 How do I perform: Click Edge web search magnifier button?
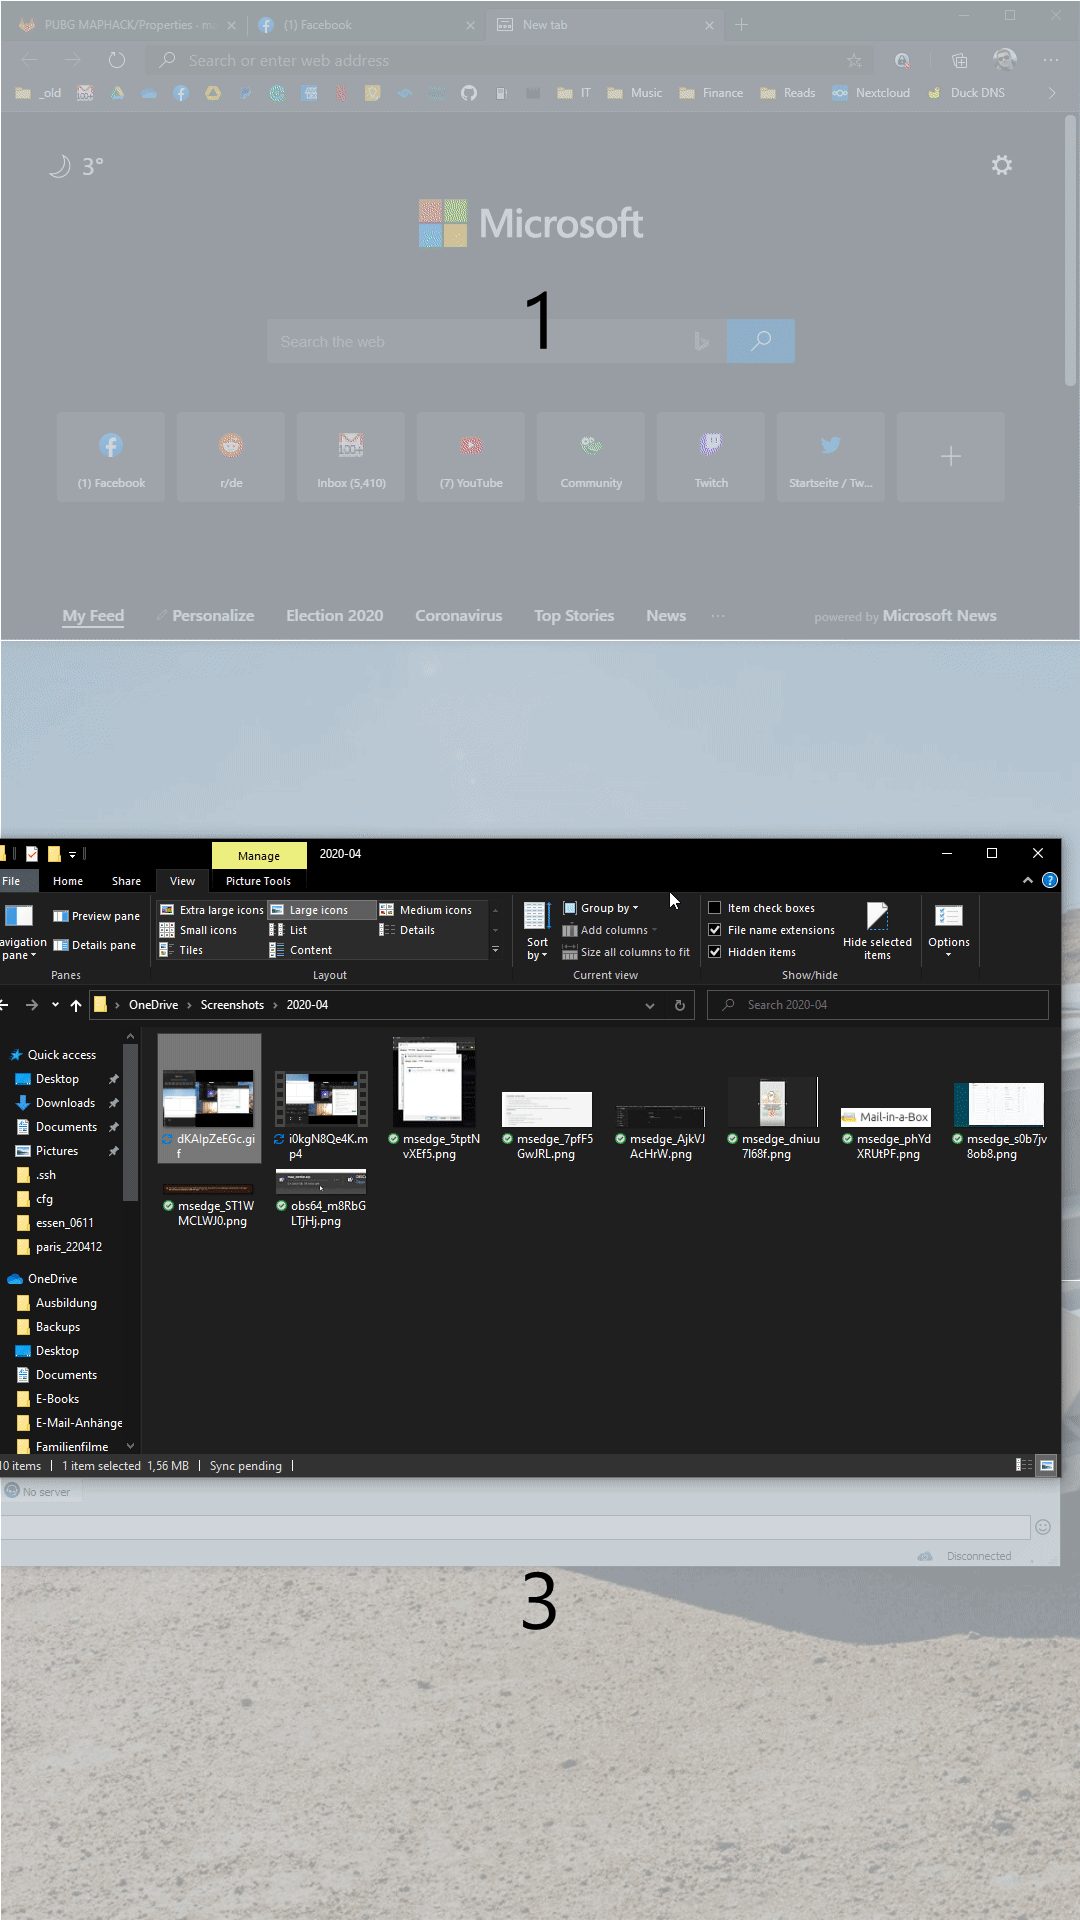pyautogui.click(x=761, y=341)
